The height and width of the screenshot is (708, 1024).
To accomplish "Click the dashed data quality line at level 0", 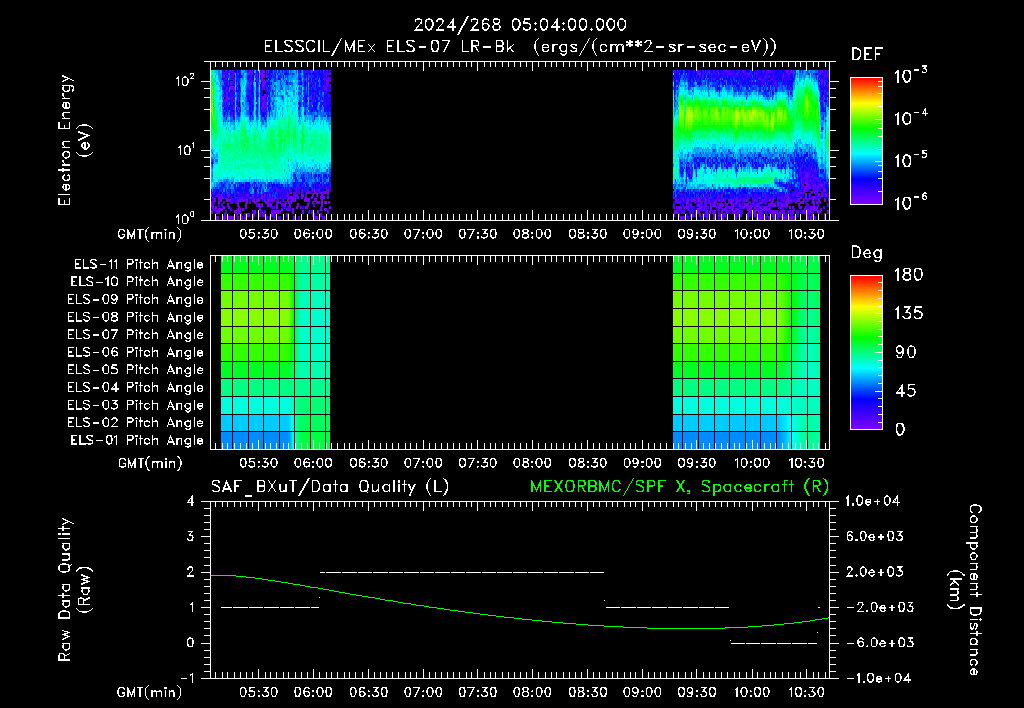I will [x=774, y=643].
